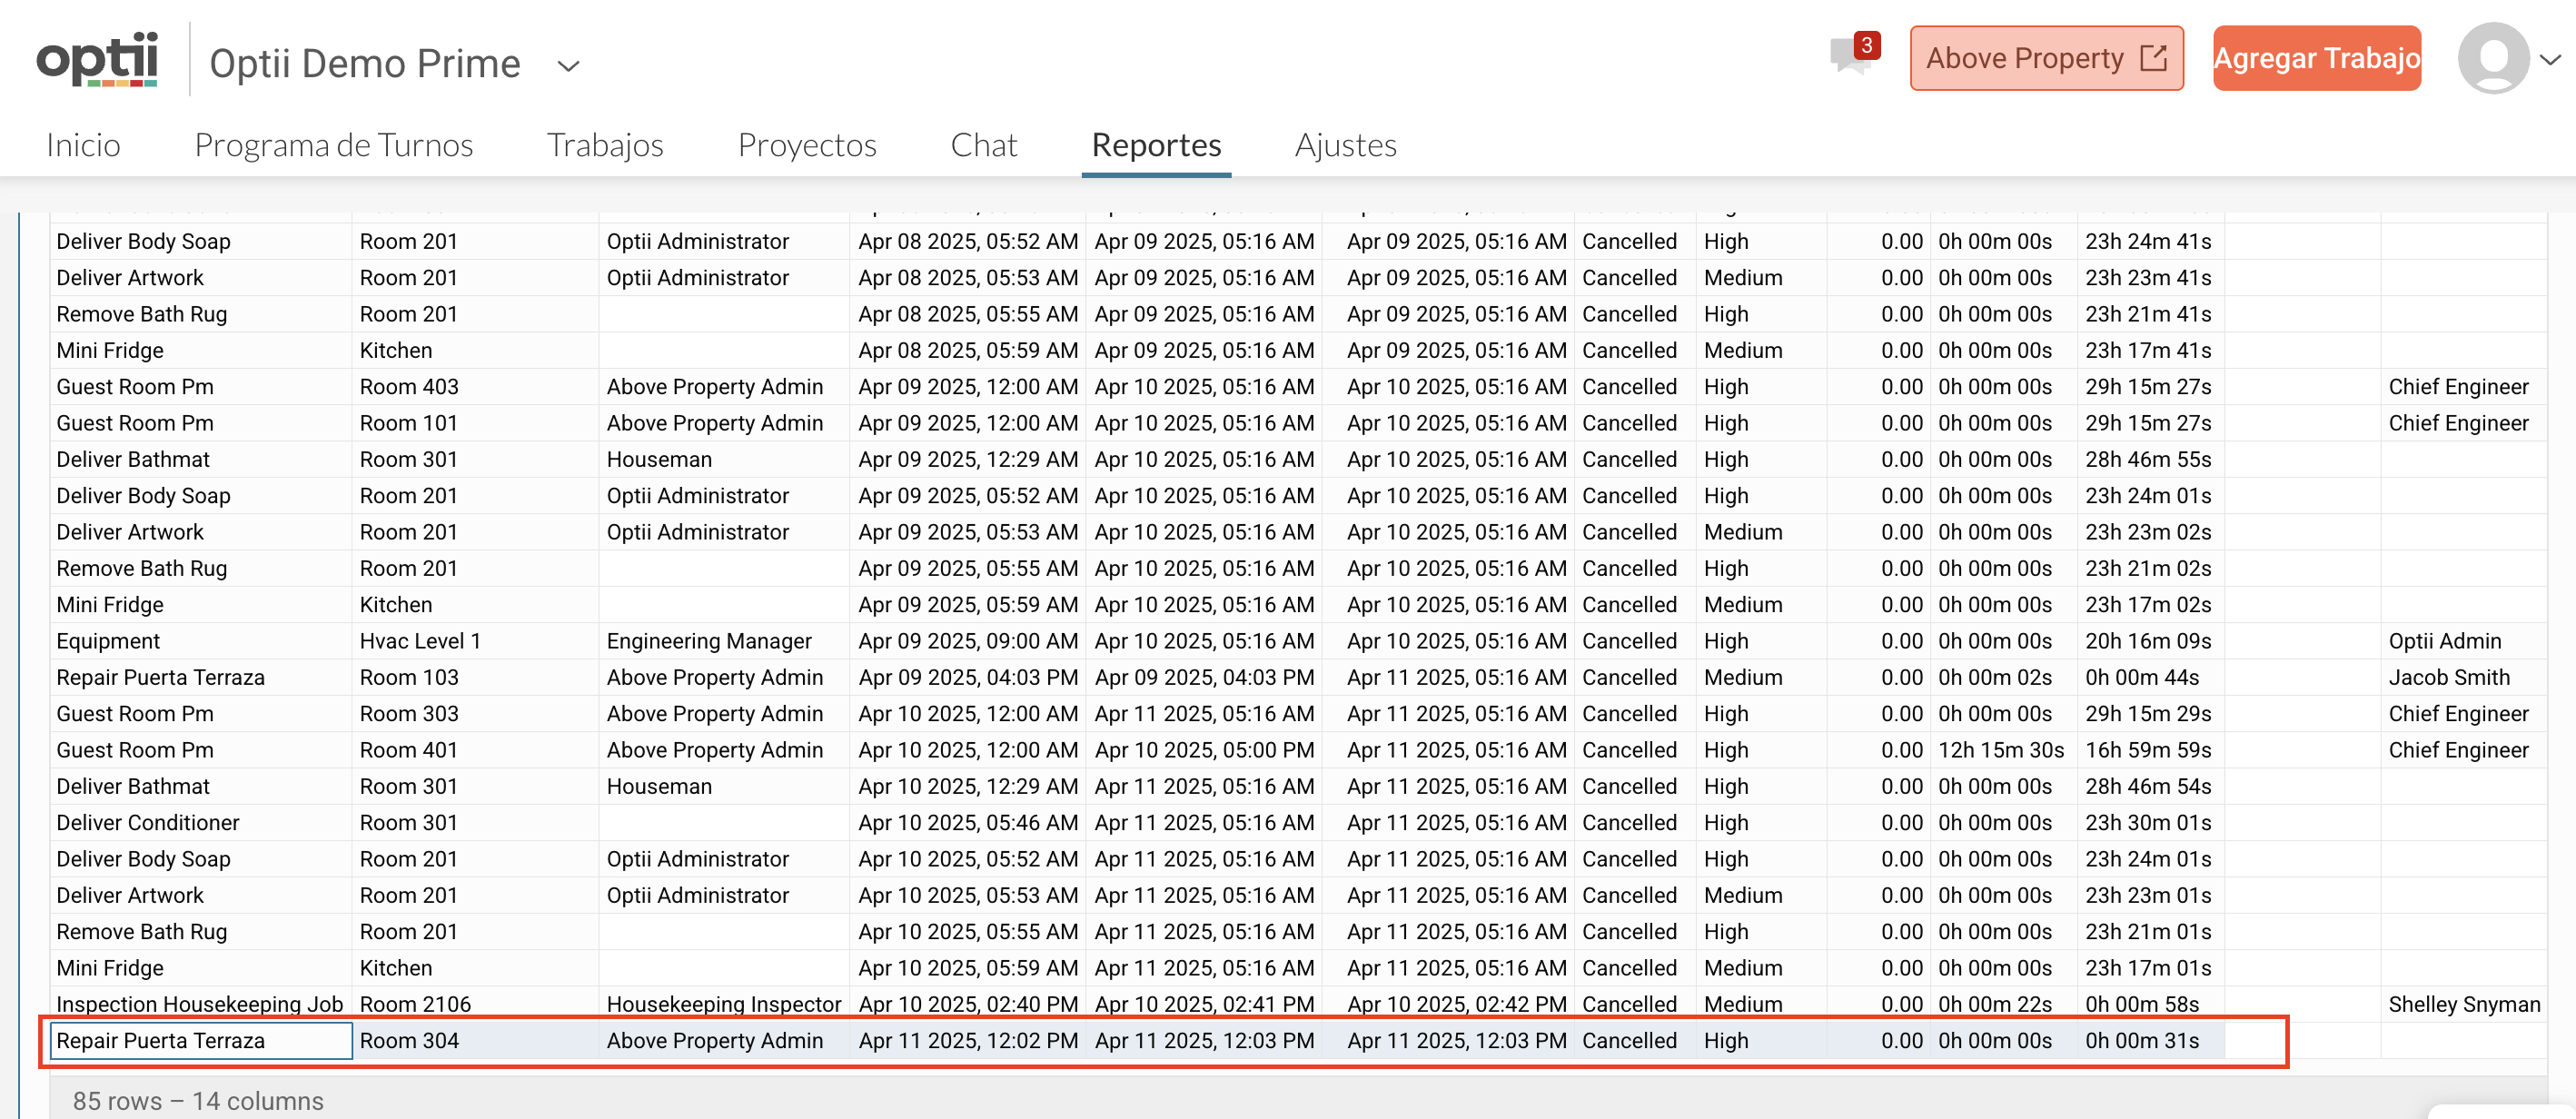Select Apr 10 2025, 02:42 PM cell
This screenshot has width=2576, height=1119.
1449,1004
